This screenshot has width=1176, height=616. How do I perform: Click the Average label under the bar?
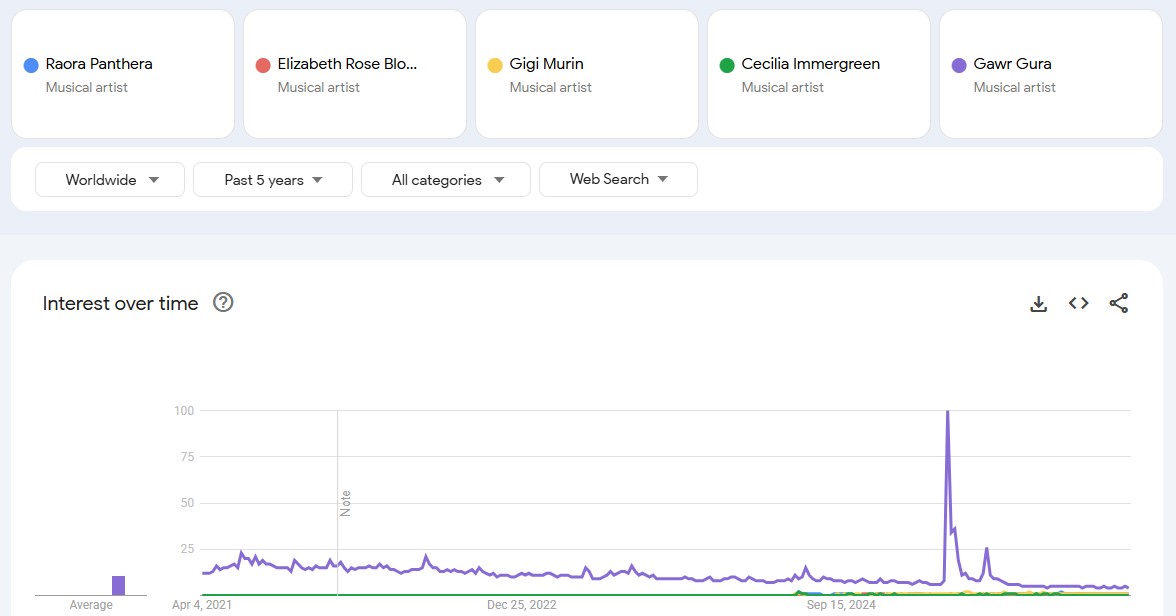[x=91, y=605]
